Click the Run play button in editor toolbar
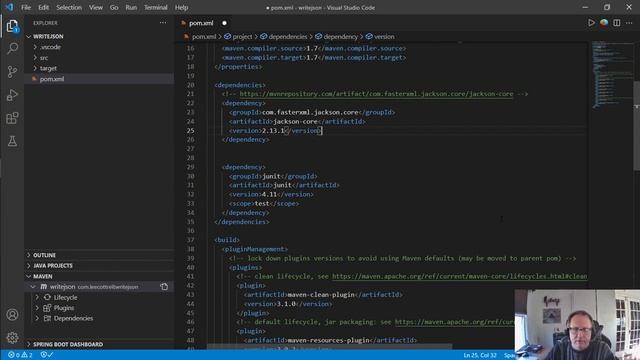This screenshot has height=360, width=640. (x=591, y=23)
